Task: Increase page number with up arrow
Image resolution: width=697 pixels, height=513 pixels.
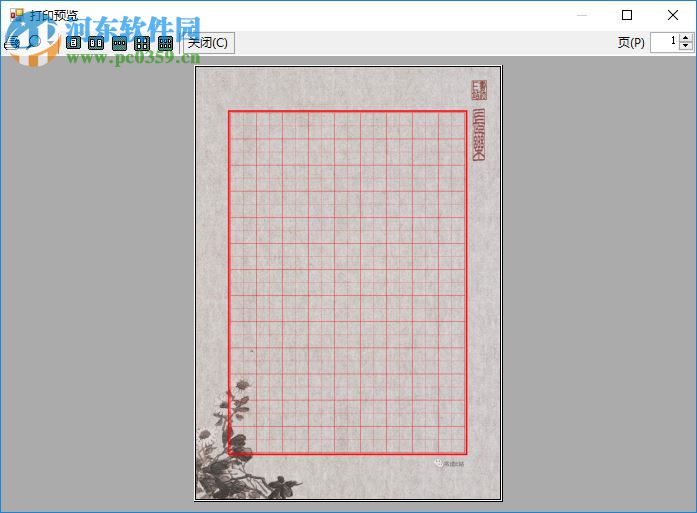Action: click(x=686, y=38)
